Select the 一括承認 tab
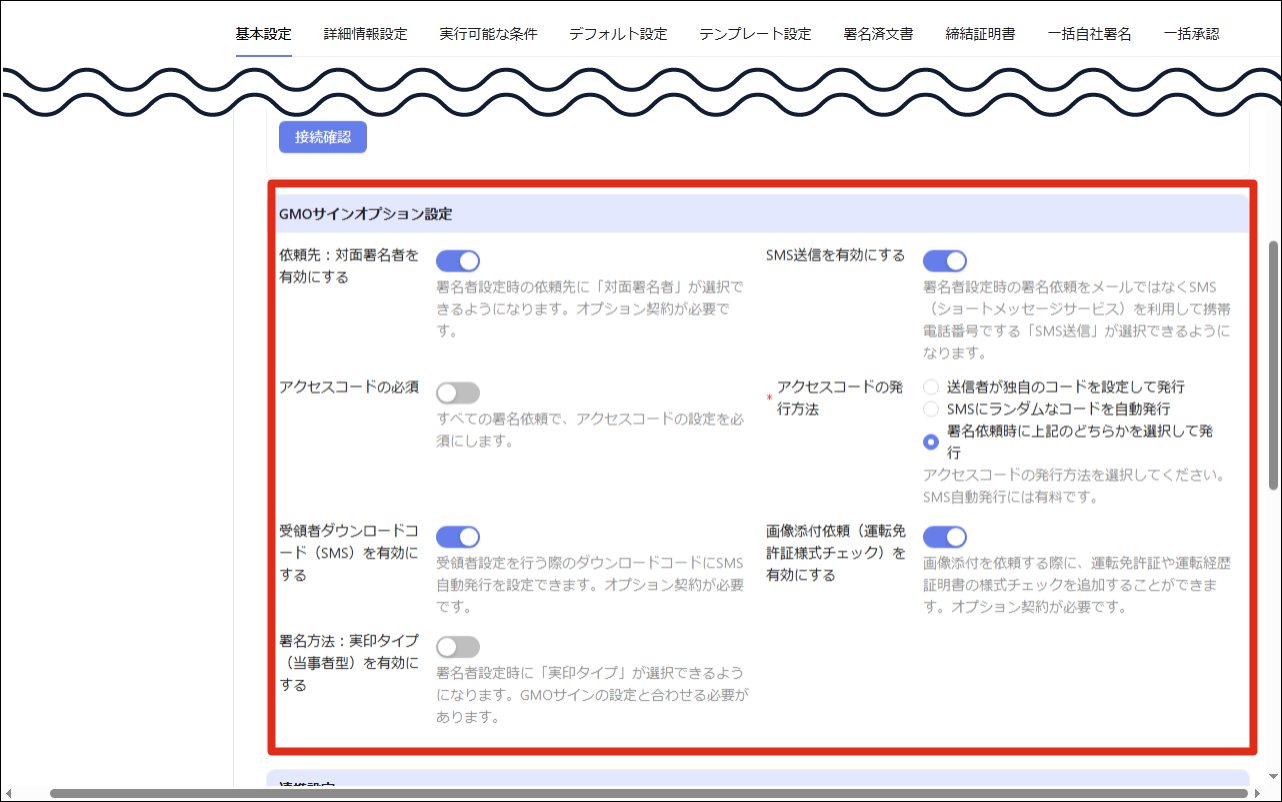Image resolution: width=1282 pixels, height=802 pixels. 1191,34
